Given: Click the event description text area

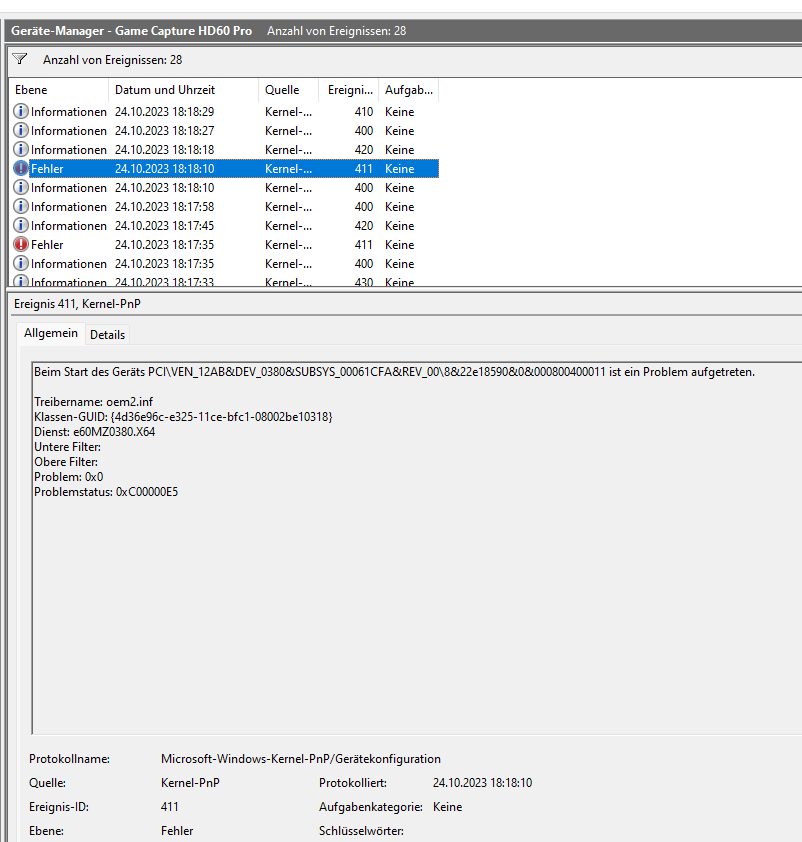Looking at the screenshot, I should pos(417,548).
